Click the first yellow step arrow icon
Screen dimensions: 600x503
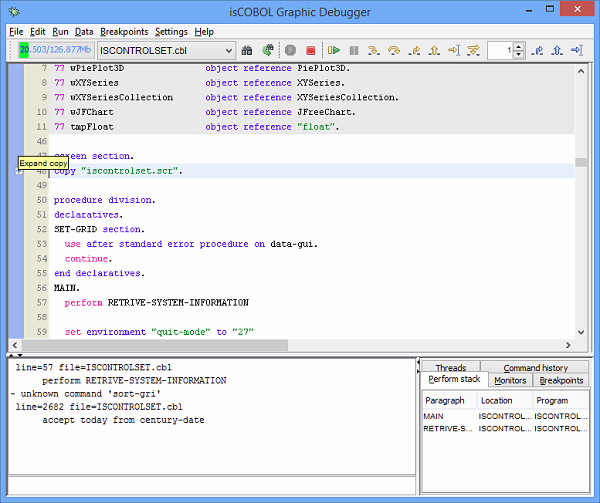point(374,50)
